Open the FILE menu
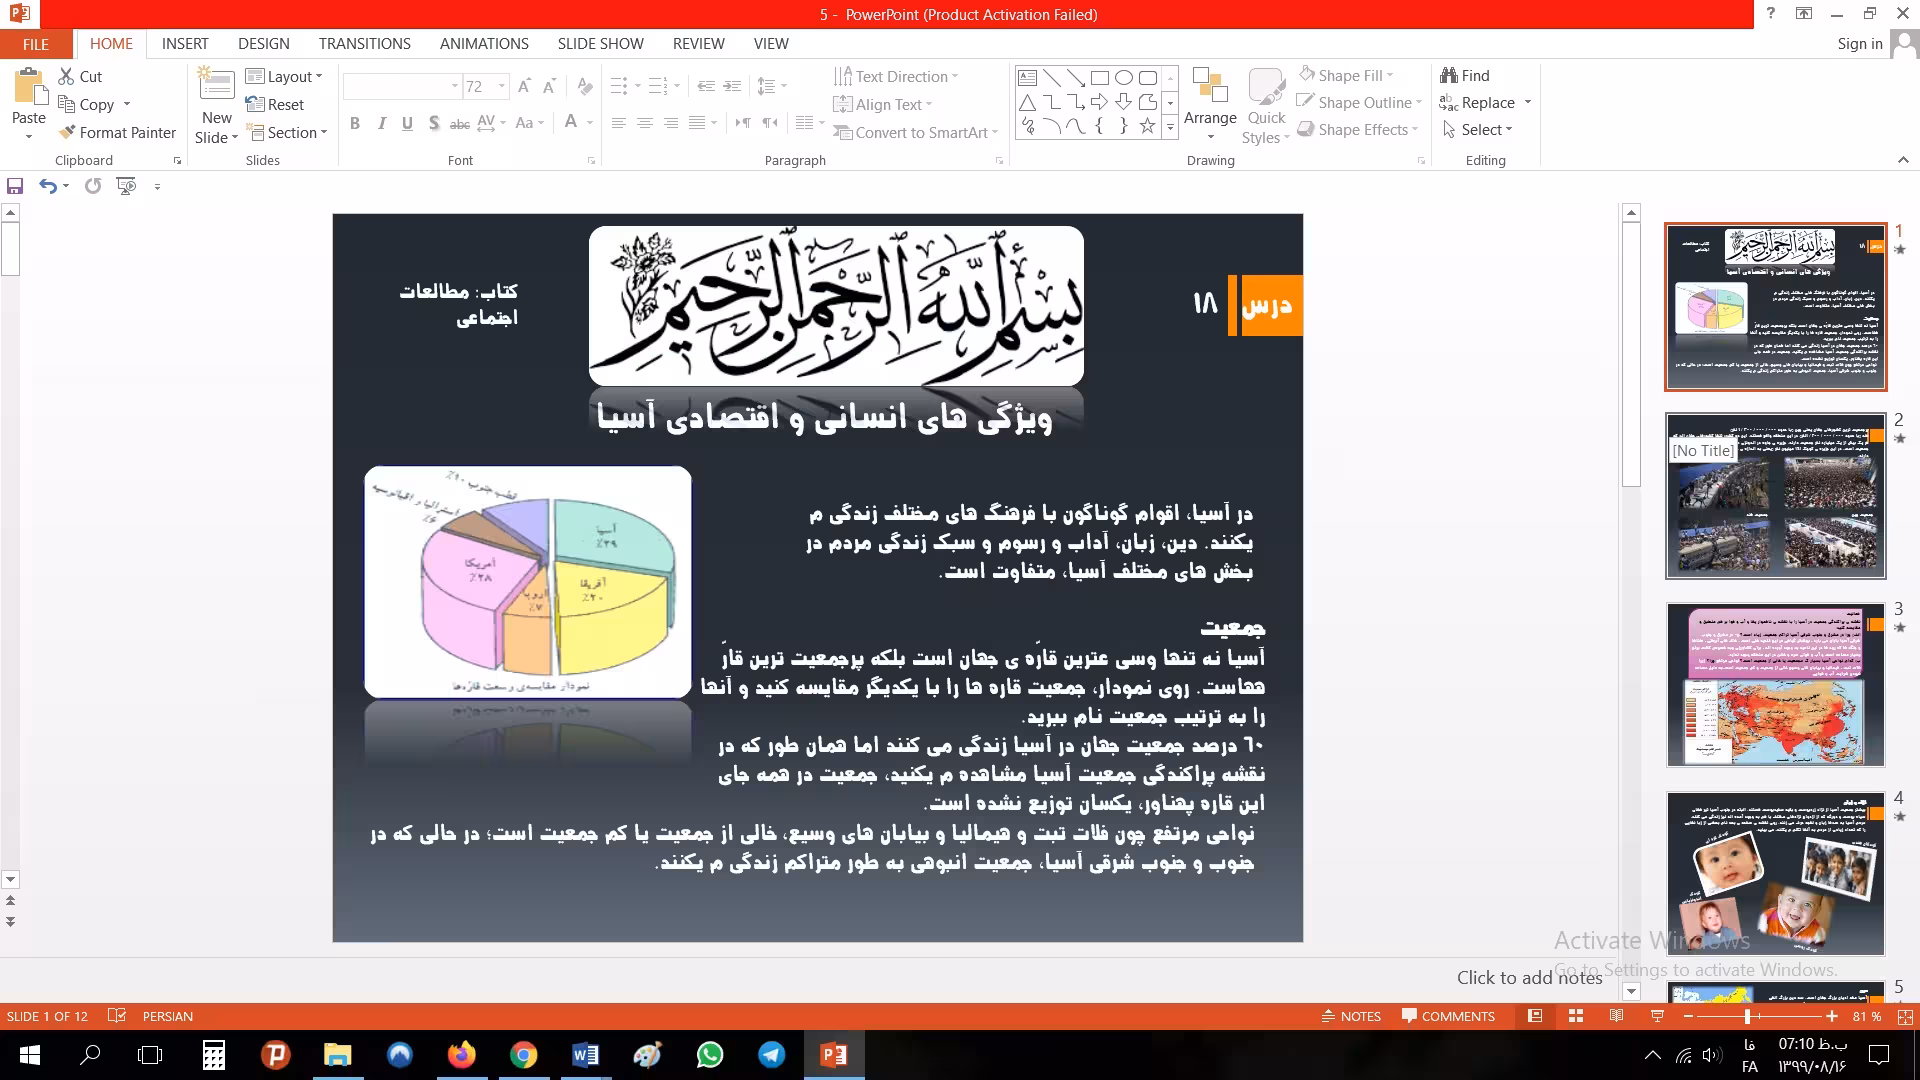The width and height of the screenshot is (1920, 1080). 36,44
